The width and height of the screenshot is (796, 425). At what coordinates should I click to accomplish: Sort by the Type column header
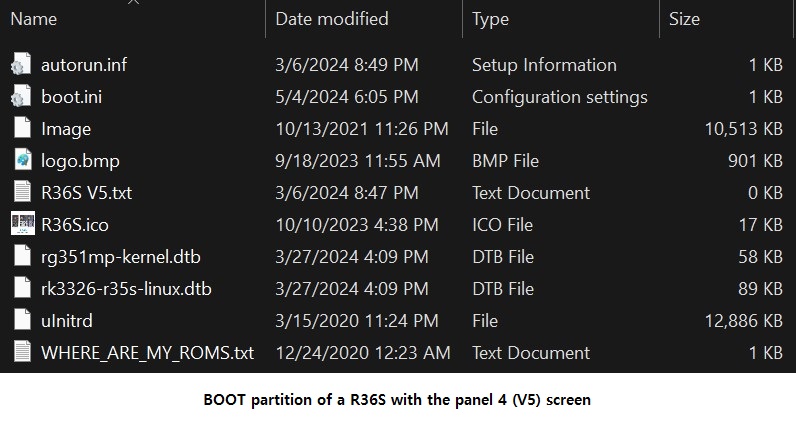click(x=490, y=19)
